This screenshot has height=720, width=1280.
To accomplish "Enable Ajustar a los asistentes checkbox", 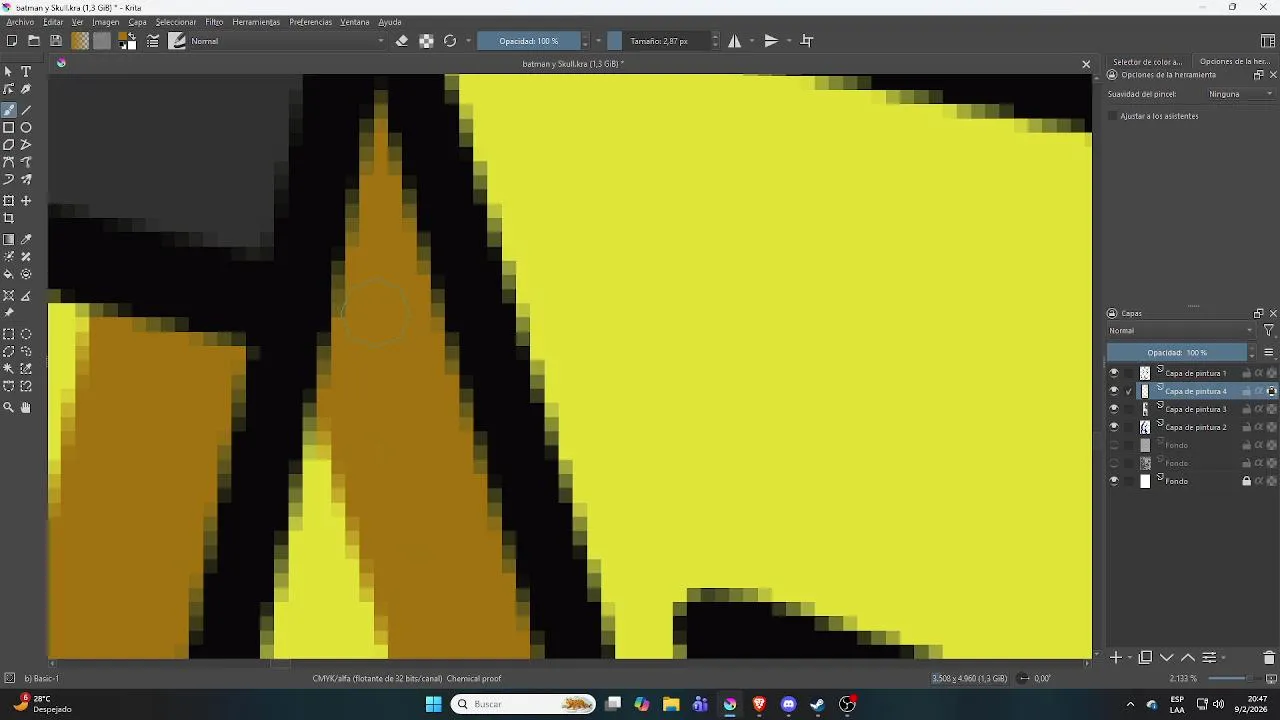I will [1112, 116].
